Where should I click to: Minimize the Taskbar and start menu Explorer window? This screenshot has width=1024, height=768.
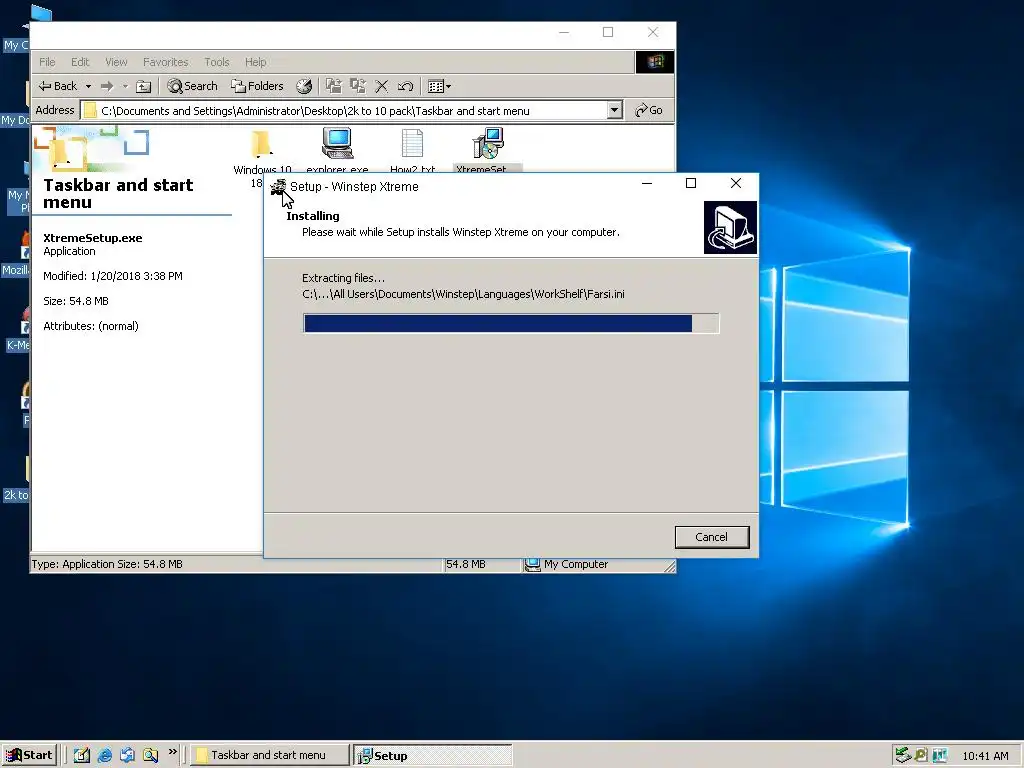(564, 32)
